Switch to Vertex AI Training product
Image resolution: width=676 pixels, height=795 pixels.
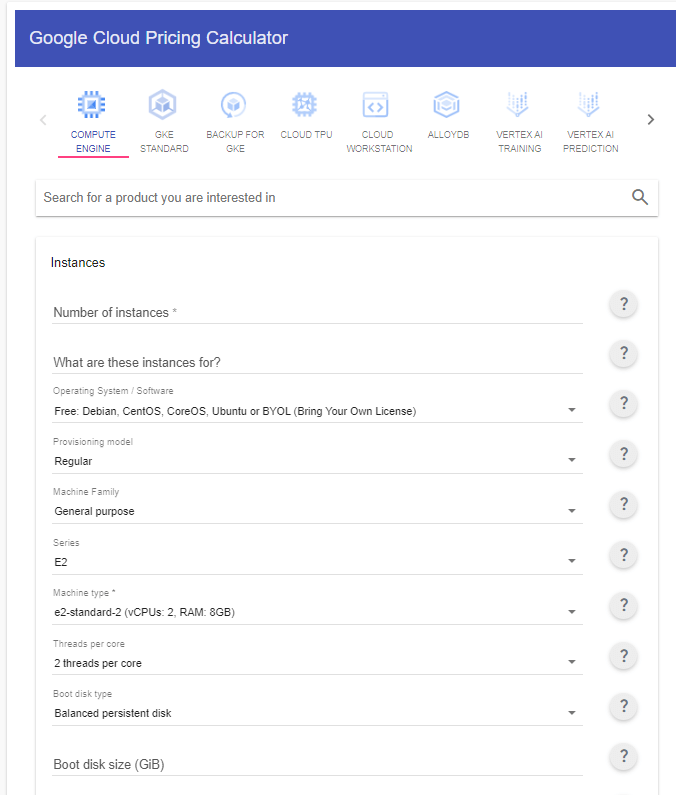(519, 122)
